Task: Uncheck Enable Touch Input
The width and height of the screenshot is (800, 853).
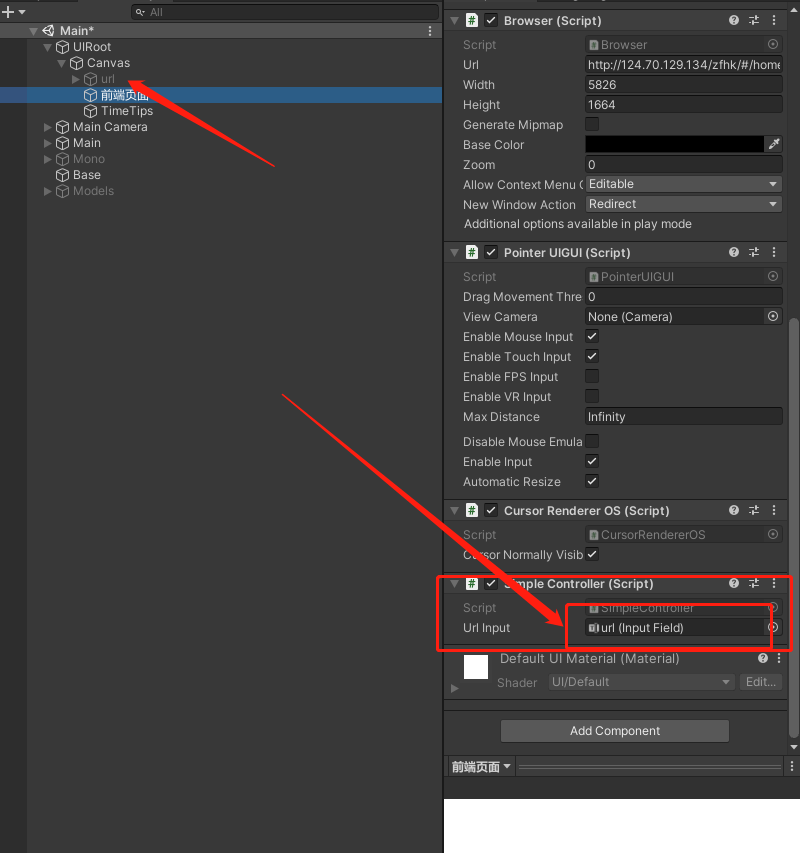Action: (x=592, y=356)
